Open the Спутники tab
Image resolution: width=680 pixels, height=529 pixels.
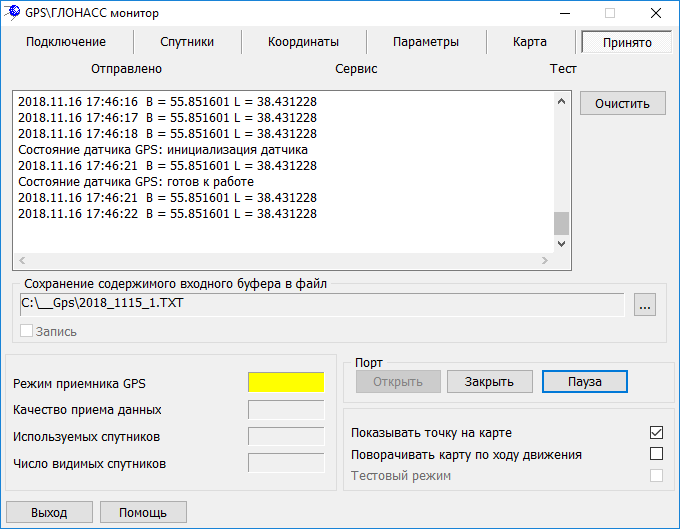click(x=187, y=42)
